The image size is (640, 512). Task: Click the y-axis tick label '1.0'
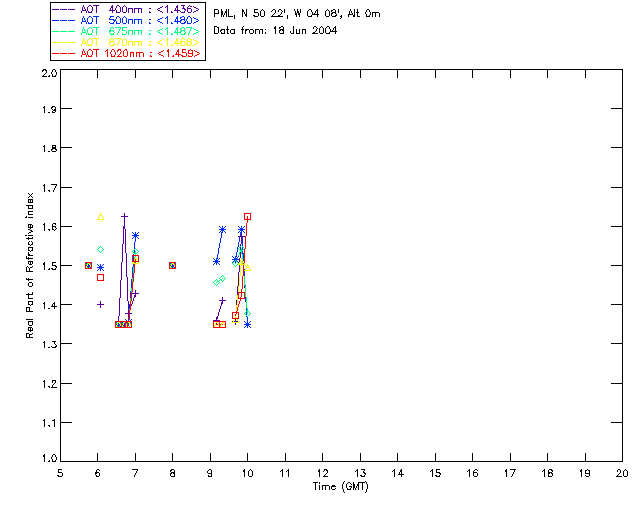coord(49,459)
